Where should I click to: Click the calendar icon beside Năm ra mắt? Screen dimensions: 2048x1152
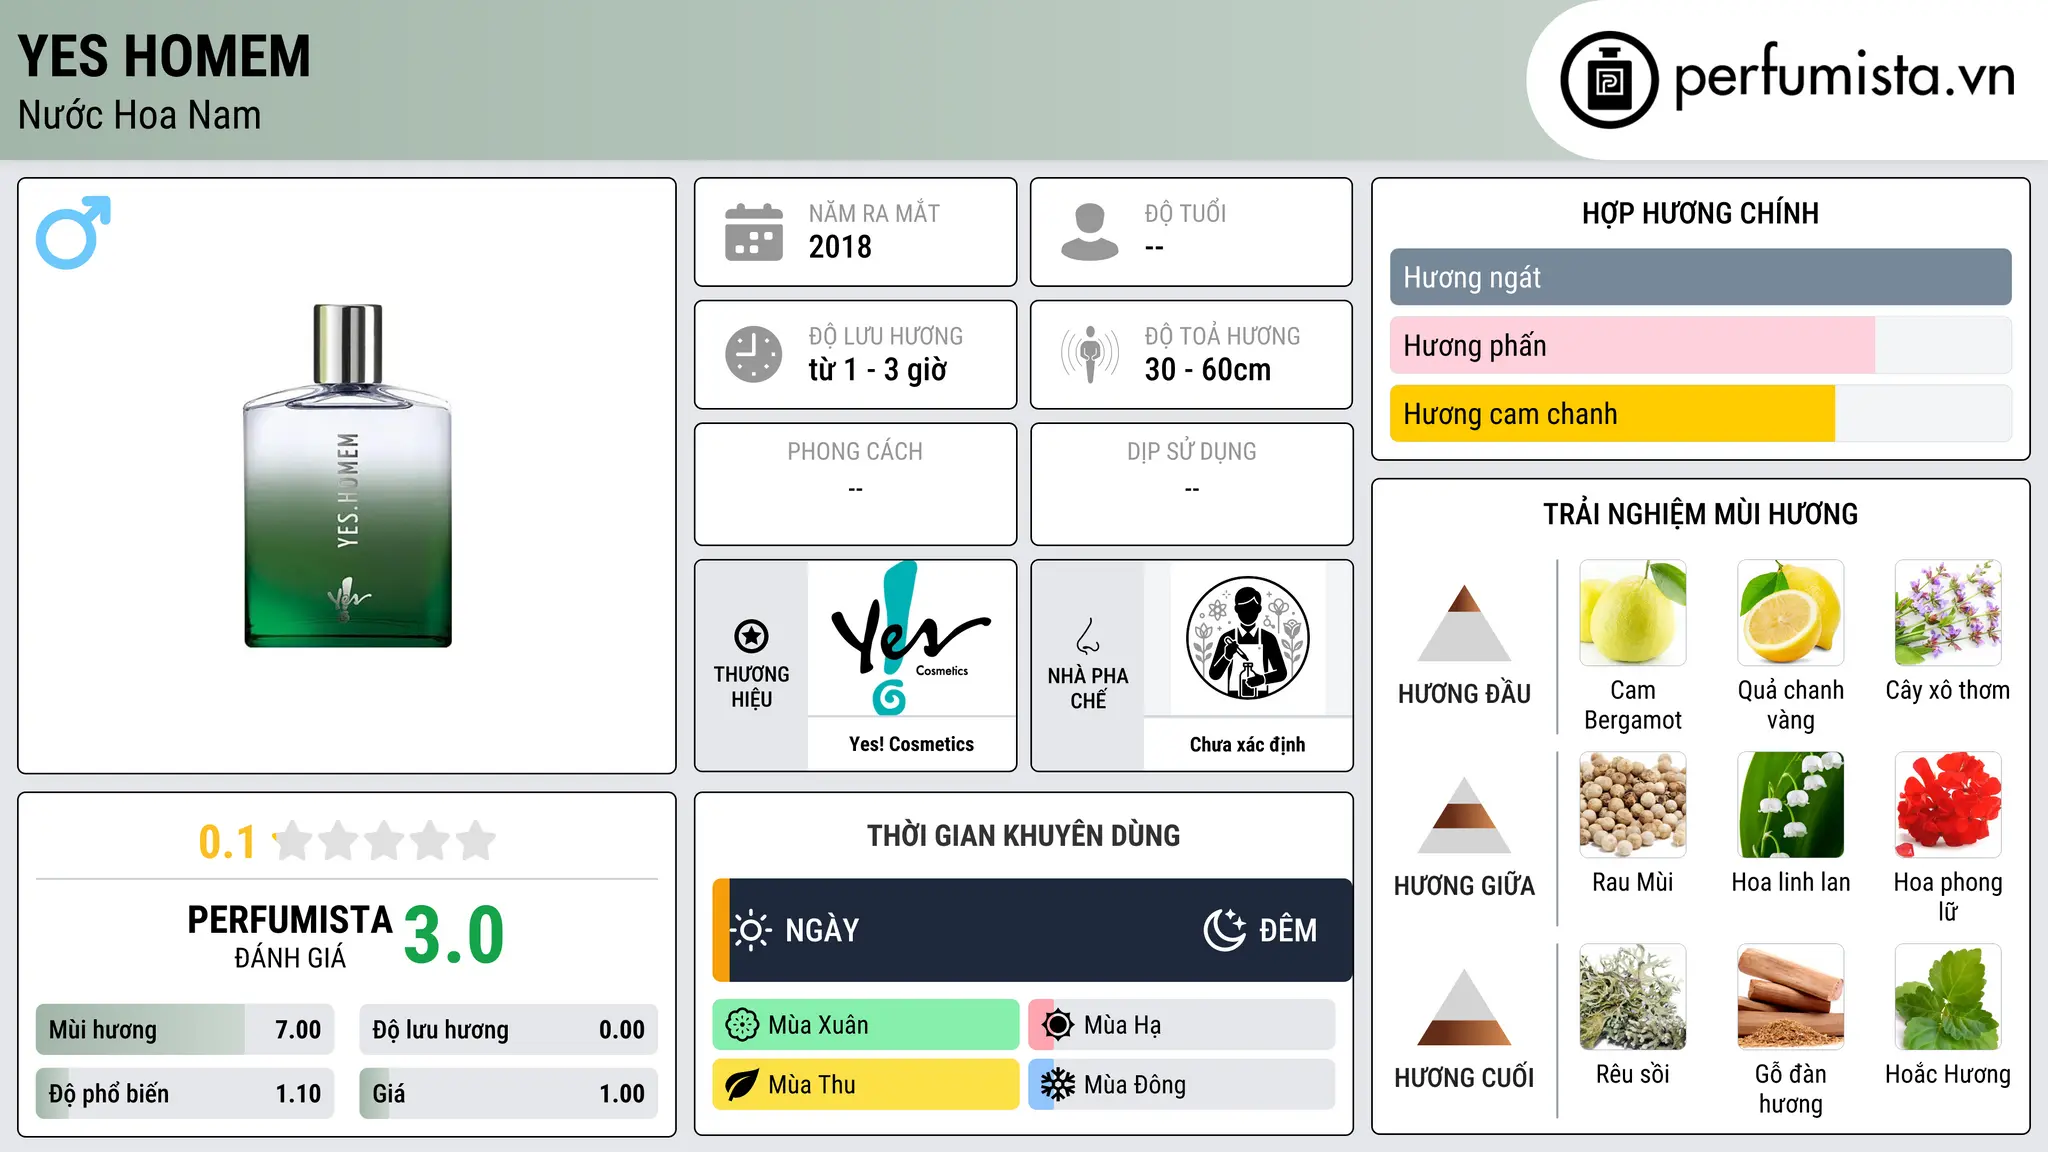tap(754, 232)
